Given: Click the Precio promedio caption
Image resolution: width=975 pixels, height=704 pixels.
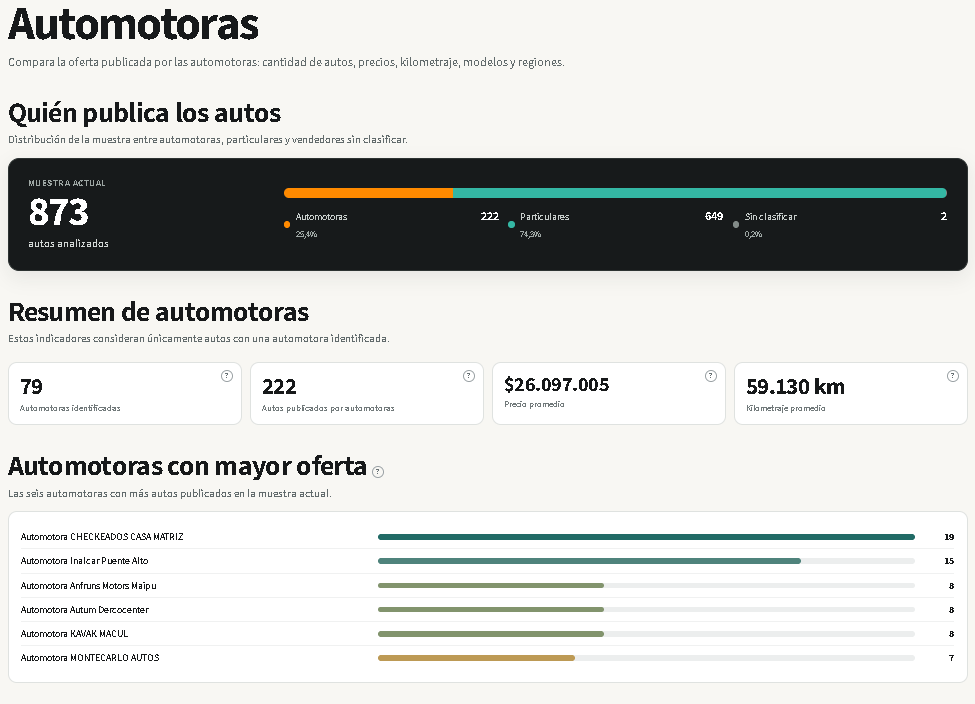Looking at the screenshot, I should click(x=534, y=404).
